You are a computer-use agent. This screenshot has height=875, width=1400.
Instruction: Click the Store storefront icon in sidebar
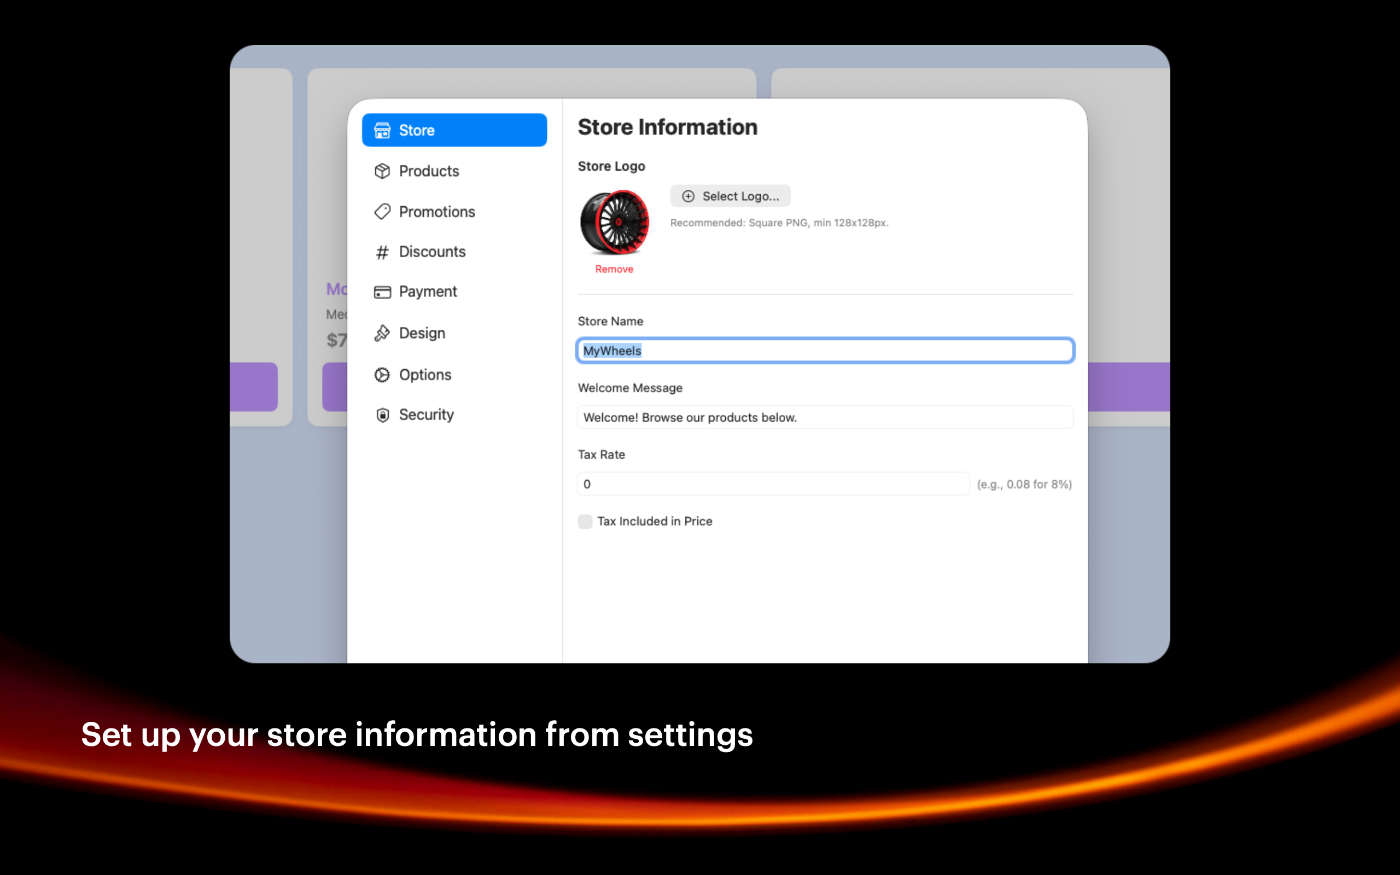point(382,130)
